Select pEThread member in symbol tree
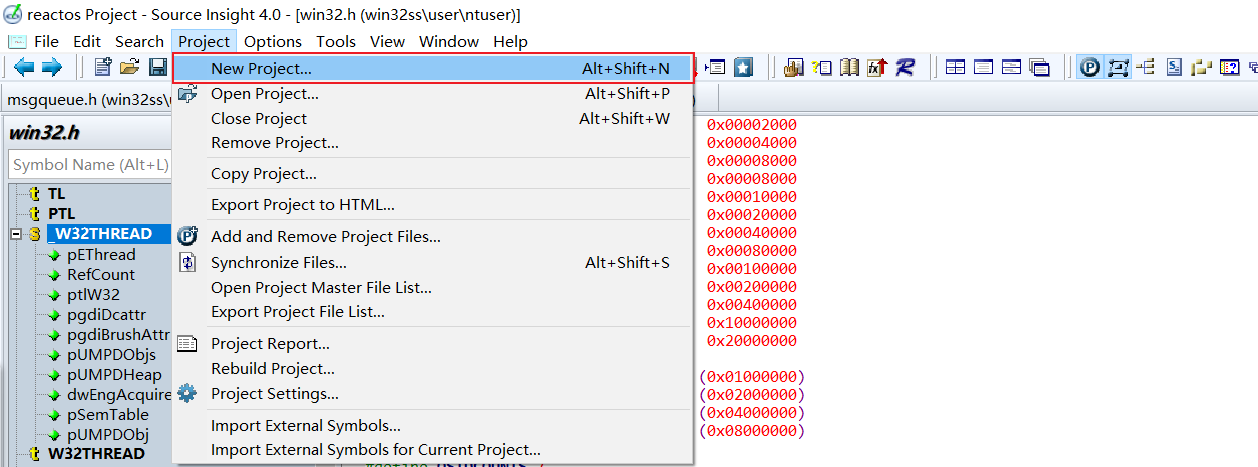Screen dimensions: 1258x467 [x=101, y=254]
